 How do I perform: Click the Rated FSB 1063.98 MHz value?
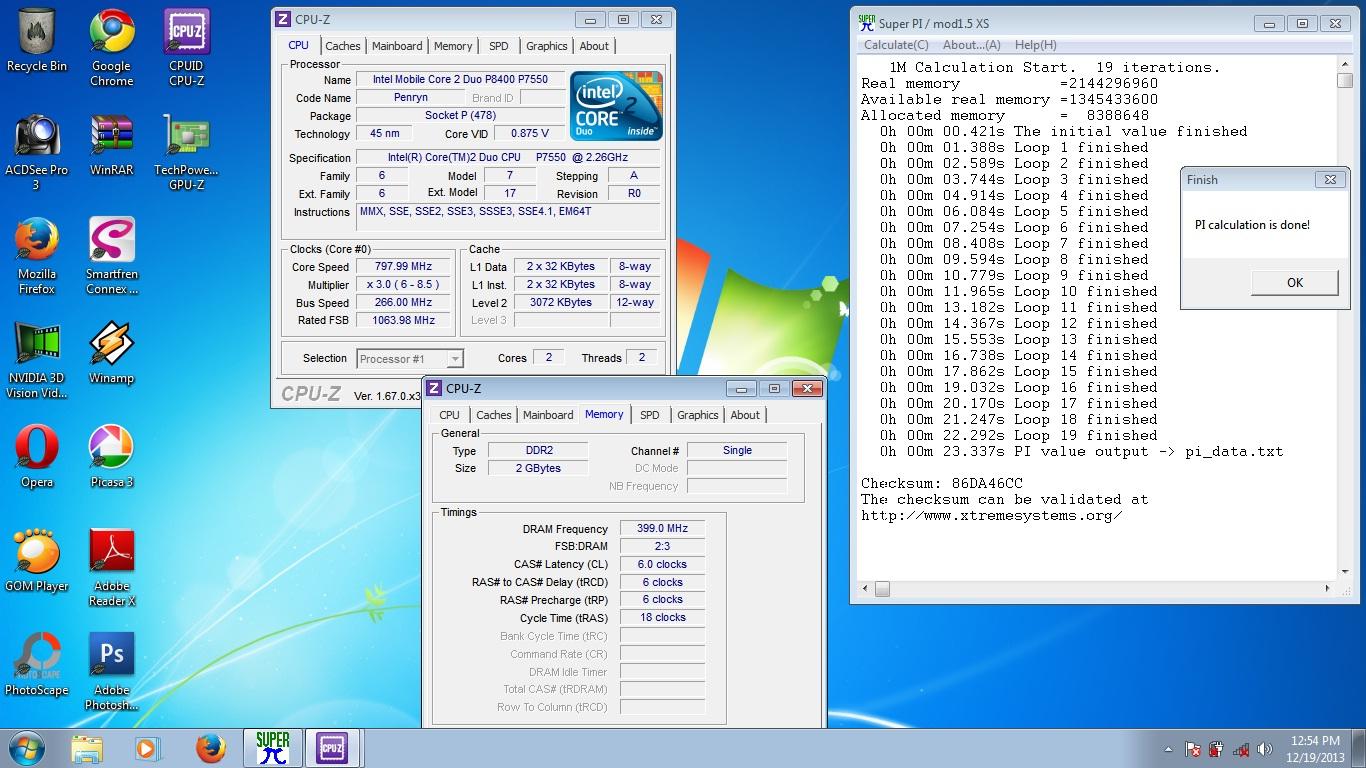[404, 320]
